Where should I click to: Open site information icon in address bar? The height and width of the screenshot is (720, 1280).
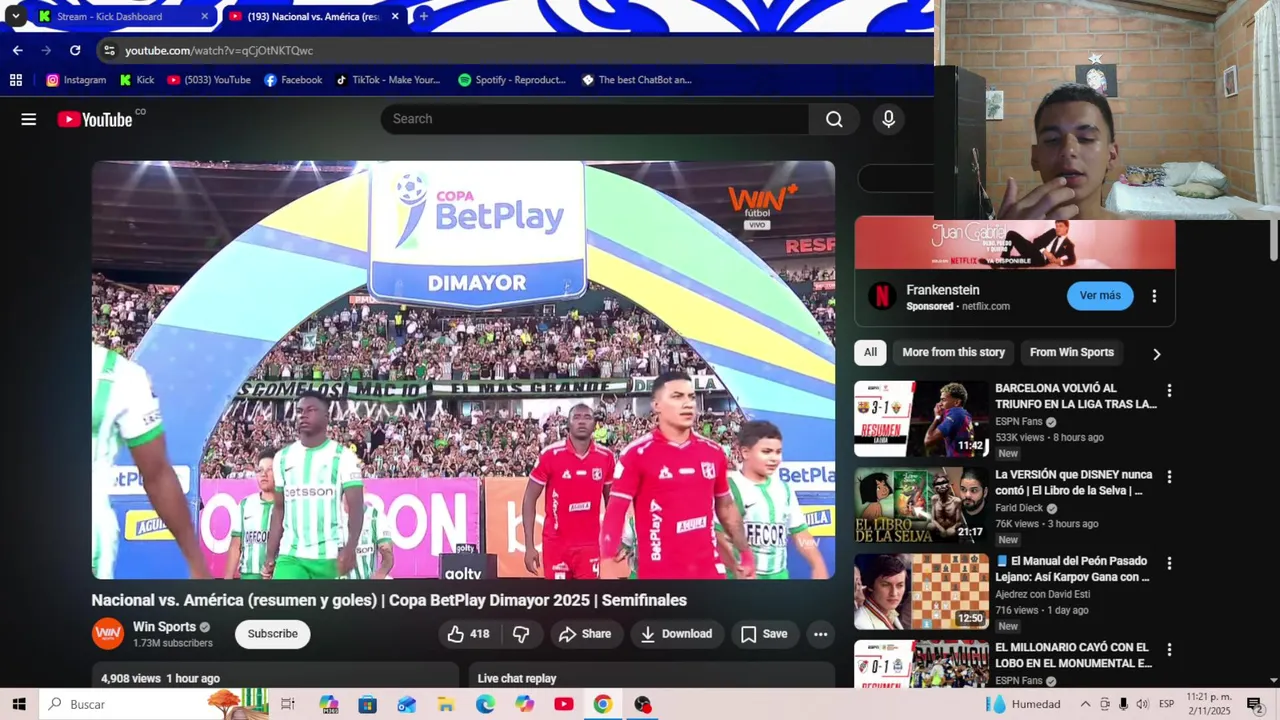coord(109,50)
